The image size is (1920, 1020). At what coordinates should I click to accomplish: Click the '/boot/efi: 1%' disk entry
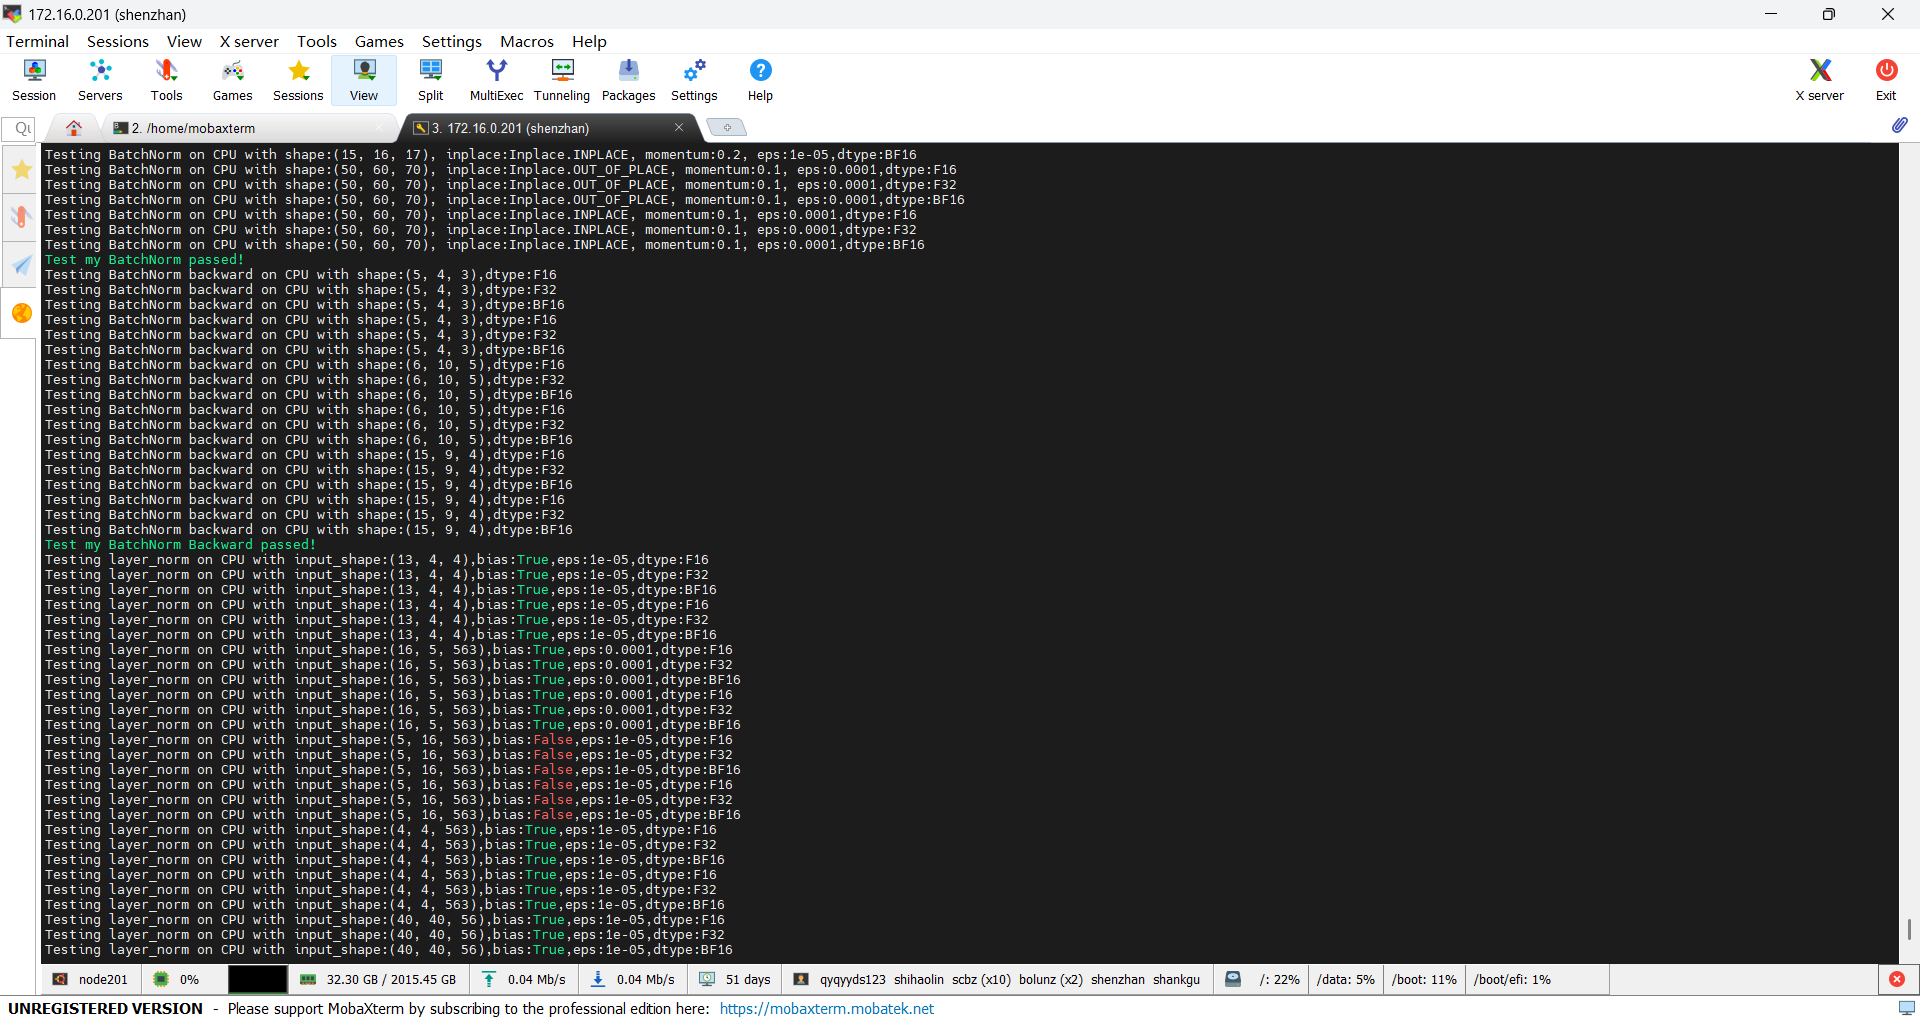[x=1512, y=979]
